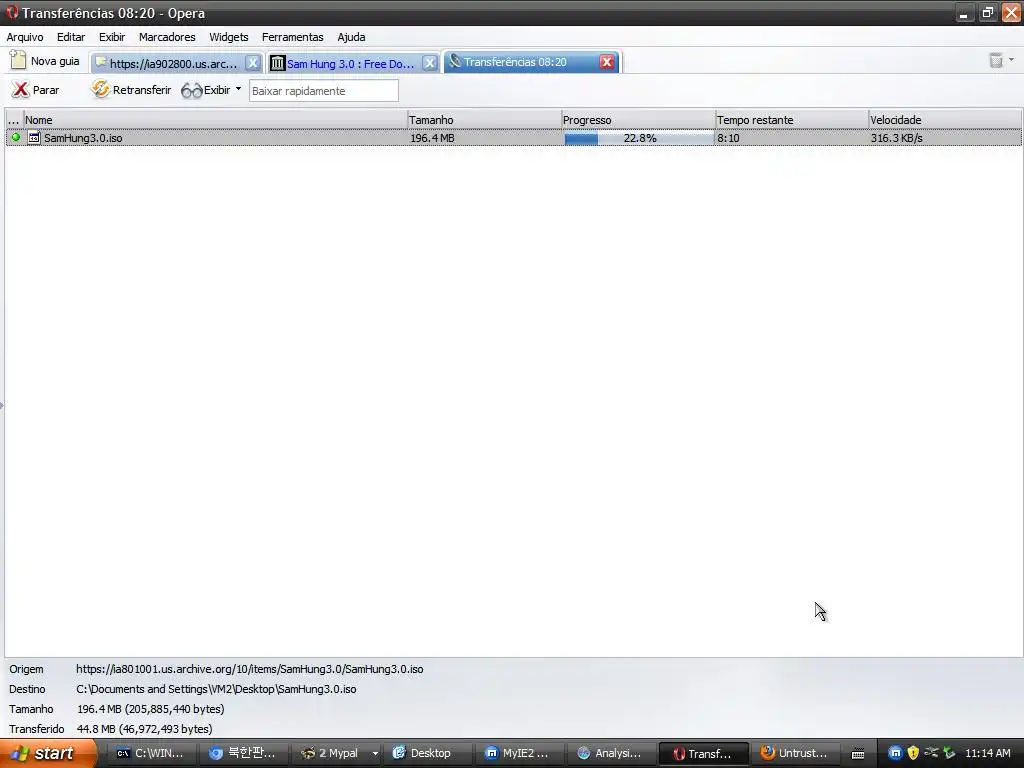Expand the Mypal taskbar group arrow
The width and height of the screenshot is (1024, 768).
click(x=375, y=754)
